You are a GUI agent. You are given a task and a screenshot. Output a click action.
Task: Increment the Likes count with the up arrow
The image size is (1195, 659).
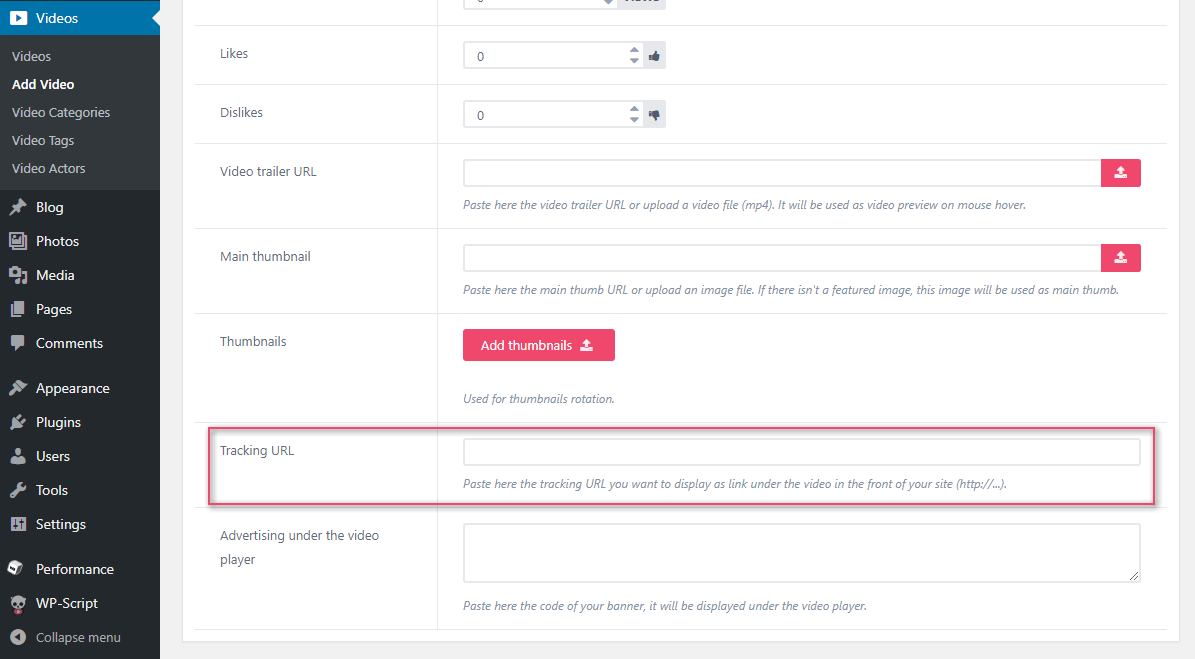633,49
